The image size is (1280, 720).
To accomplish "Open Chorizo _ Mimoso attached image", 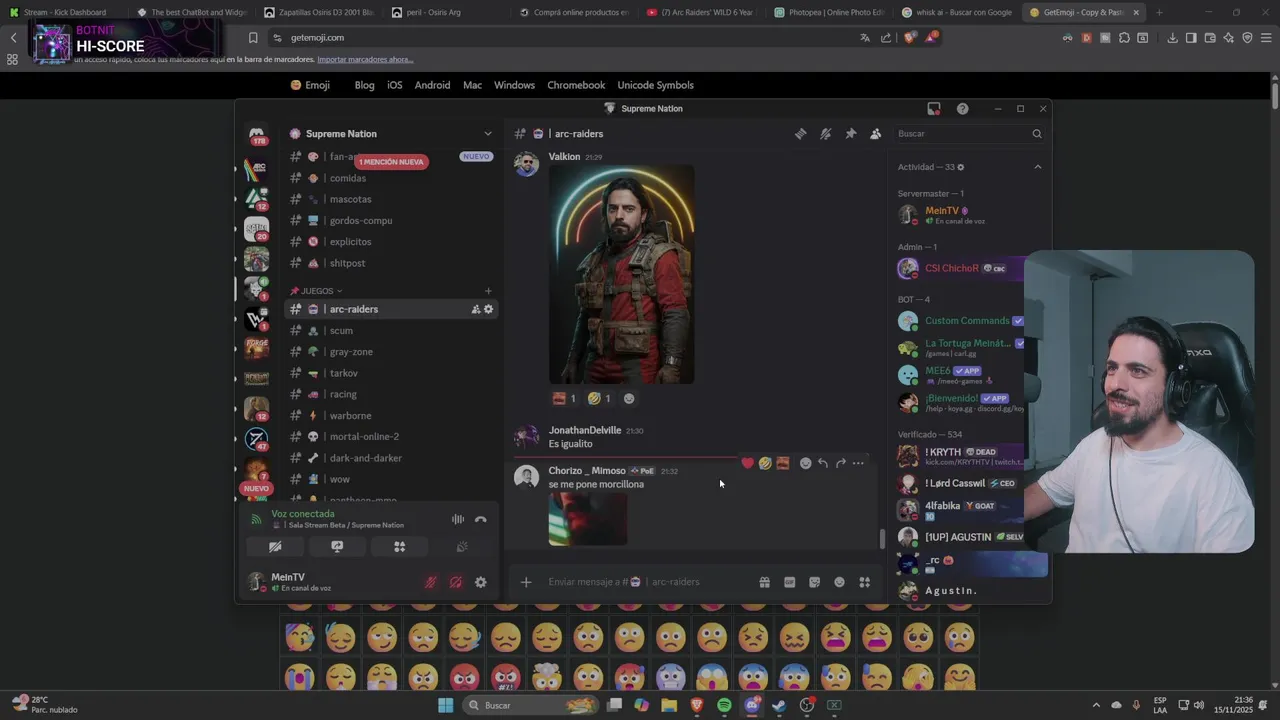I will click(x=588, y=520).
